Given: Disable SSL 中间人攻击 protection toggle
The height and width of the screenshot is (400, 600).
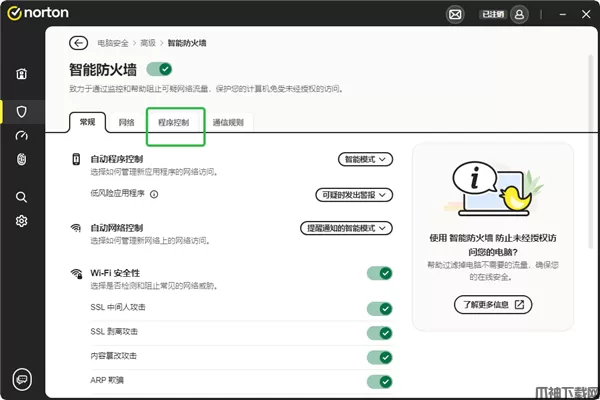Looking at the screenshot, I should tap(379, 309).
